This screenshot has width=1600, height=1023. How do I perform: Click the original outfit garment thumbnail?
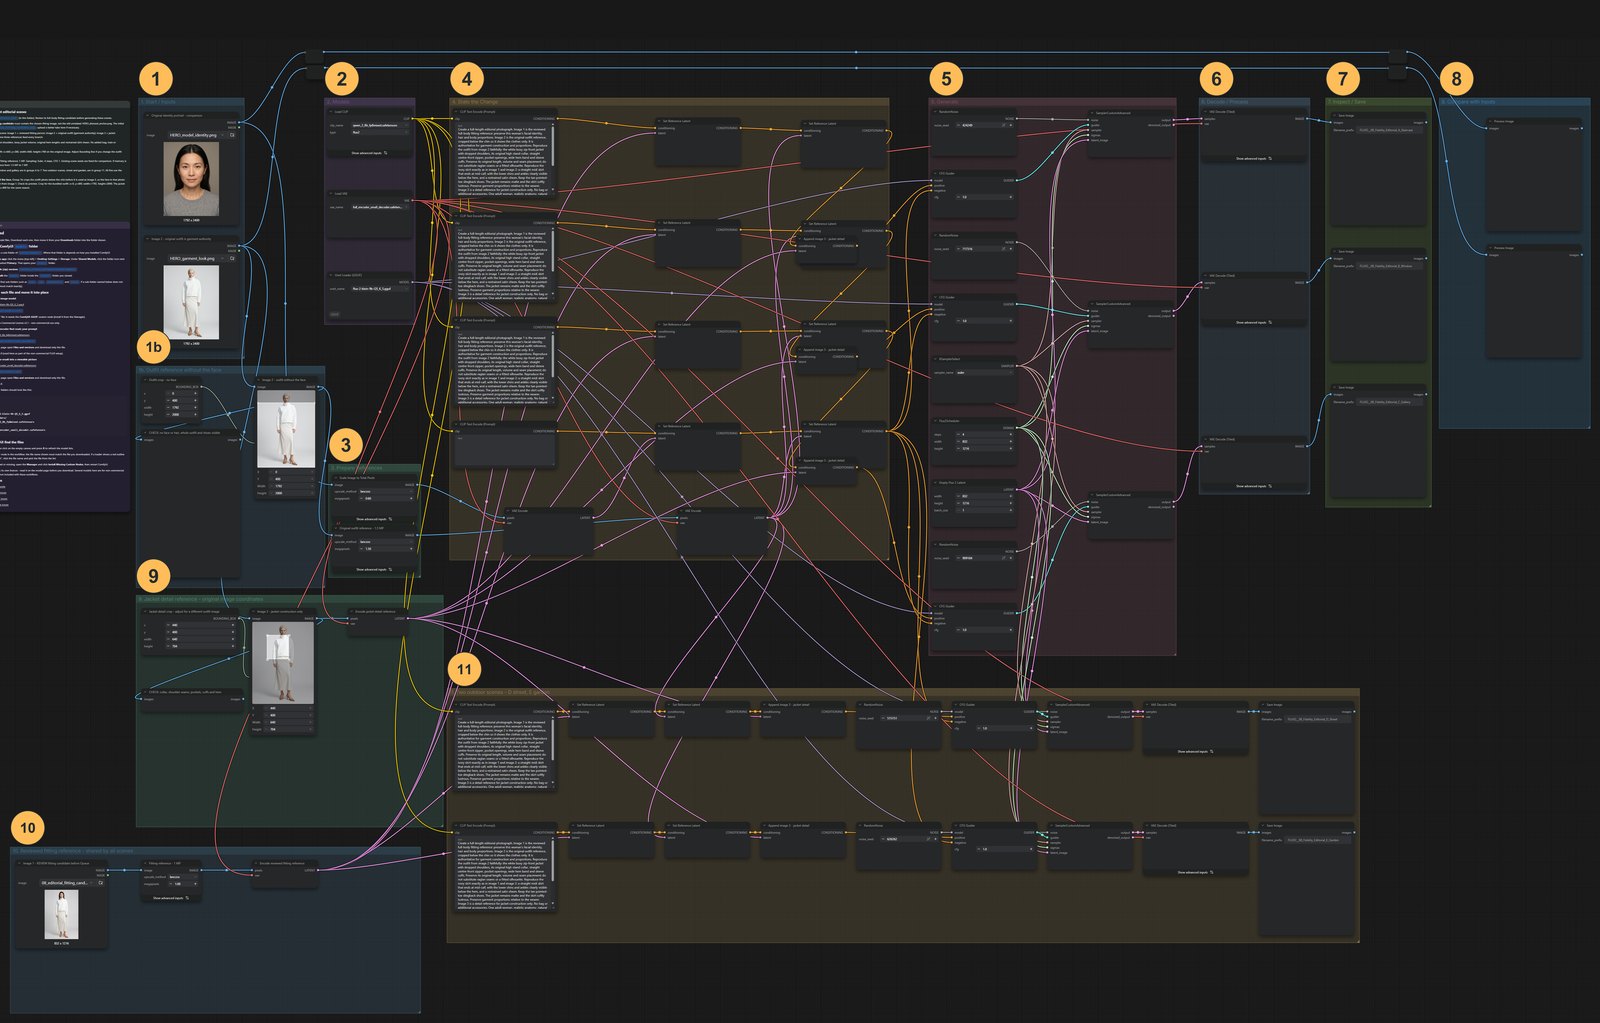point(191,303)
